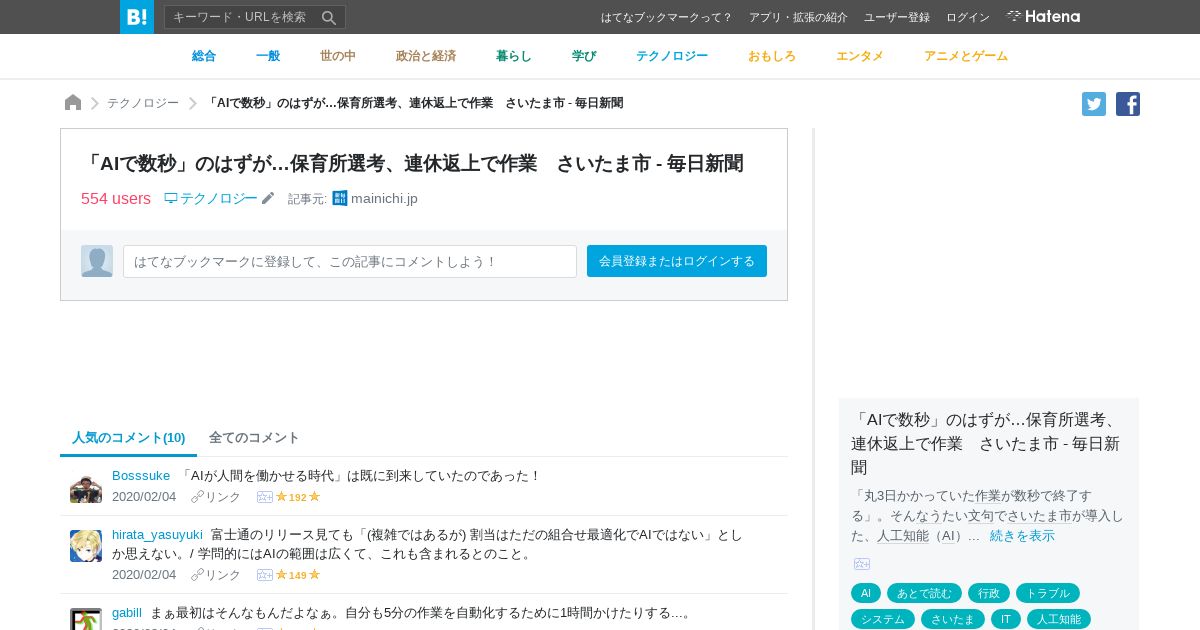Share article on Twitter

click(1094, 104)
